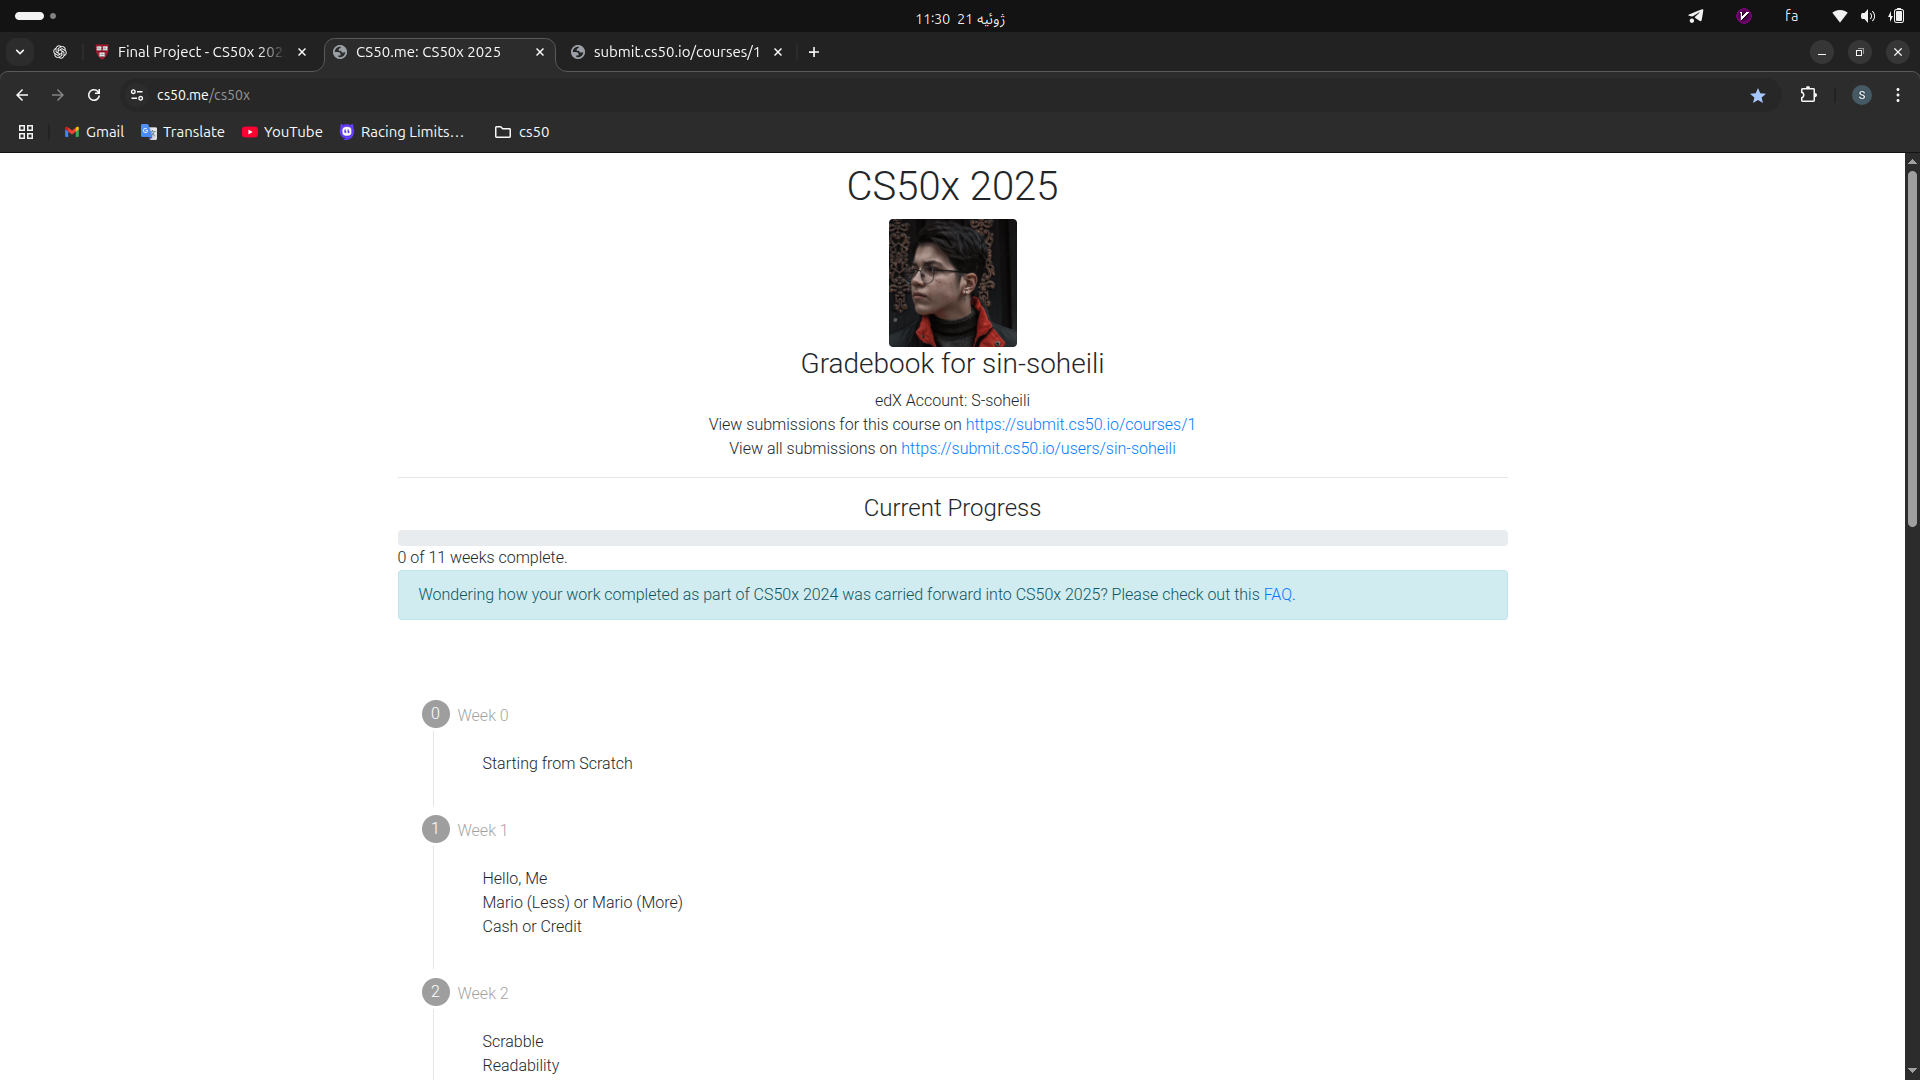Open the system tray volume menu
Image resolution: width=1920 pixels, height=1080 pixels.
(1867, 16)
